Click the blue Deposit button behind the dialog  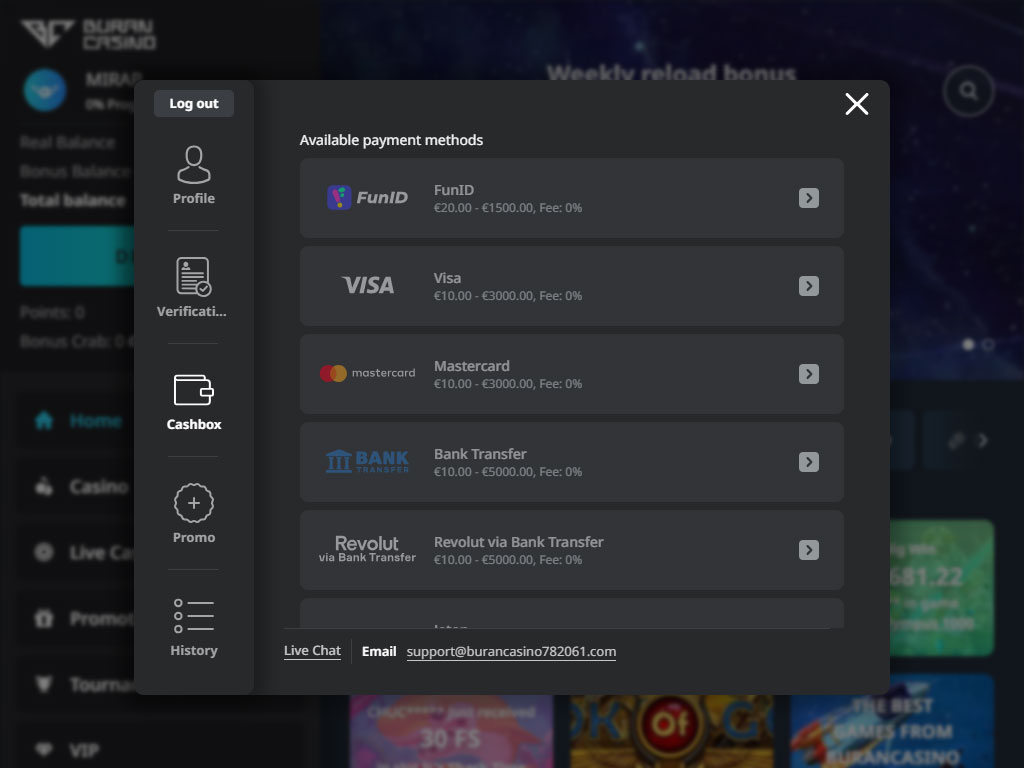77,256
